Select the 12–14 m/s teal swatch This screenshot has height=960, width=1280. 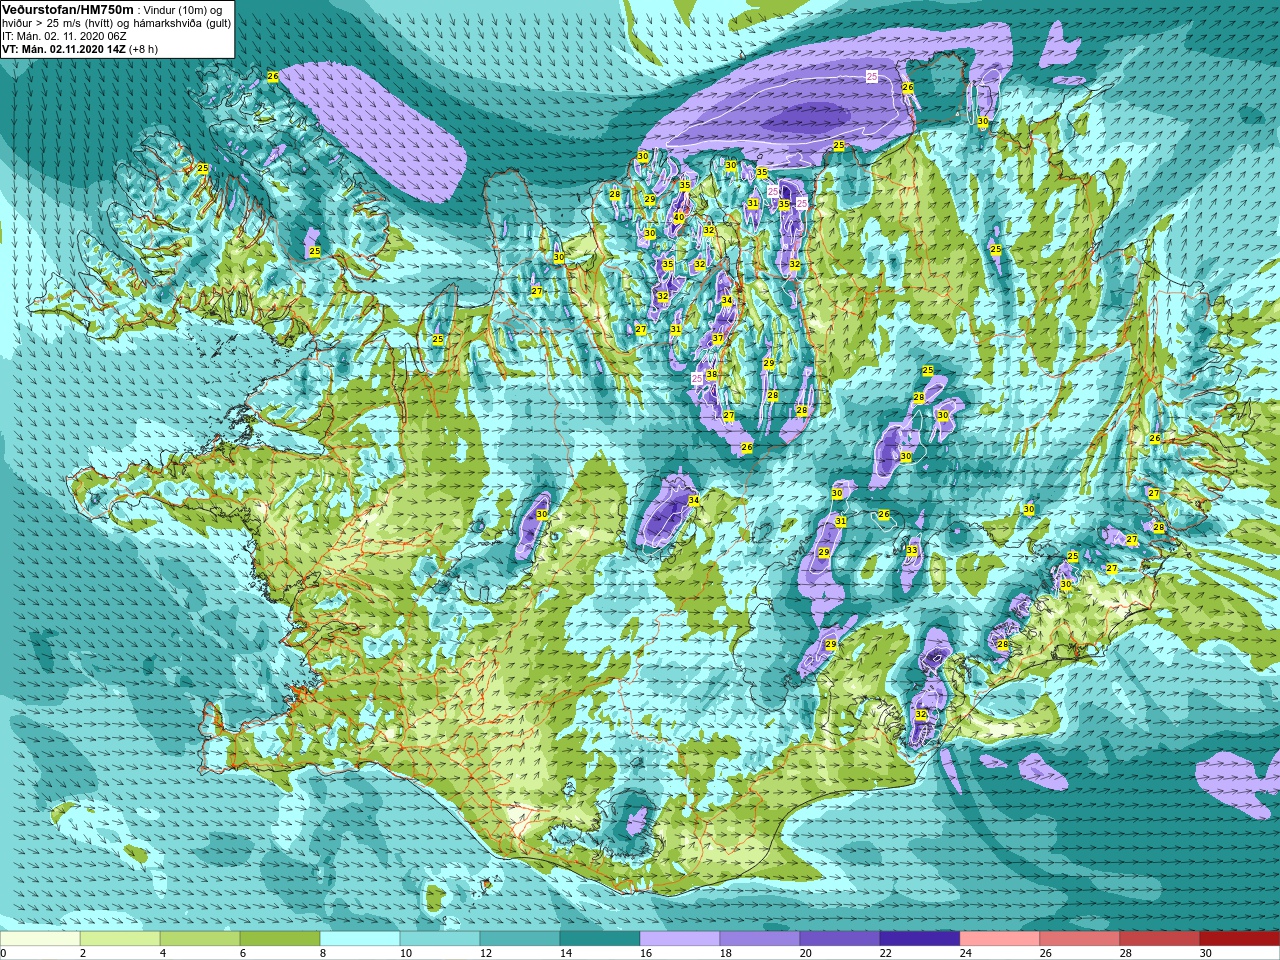520,939
